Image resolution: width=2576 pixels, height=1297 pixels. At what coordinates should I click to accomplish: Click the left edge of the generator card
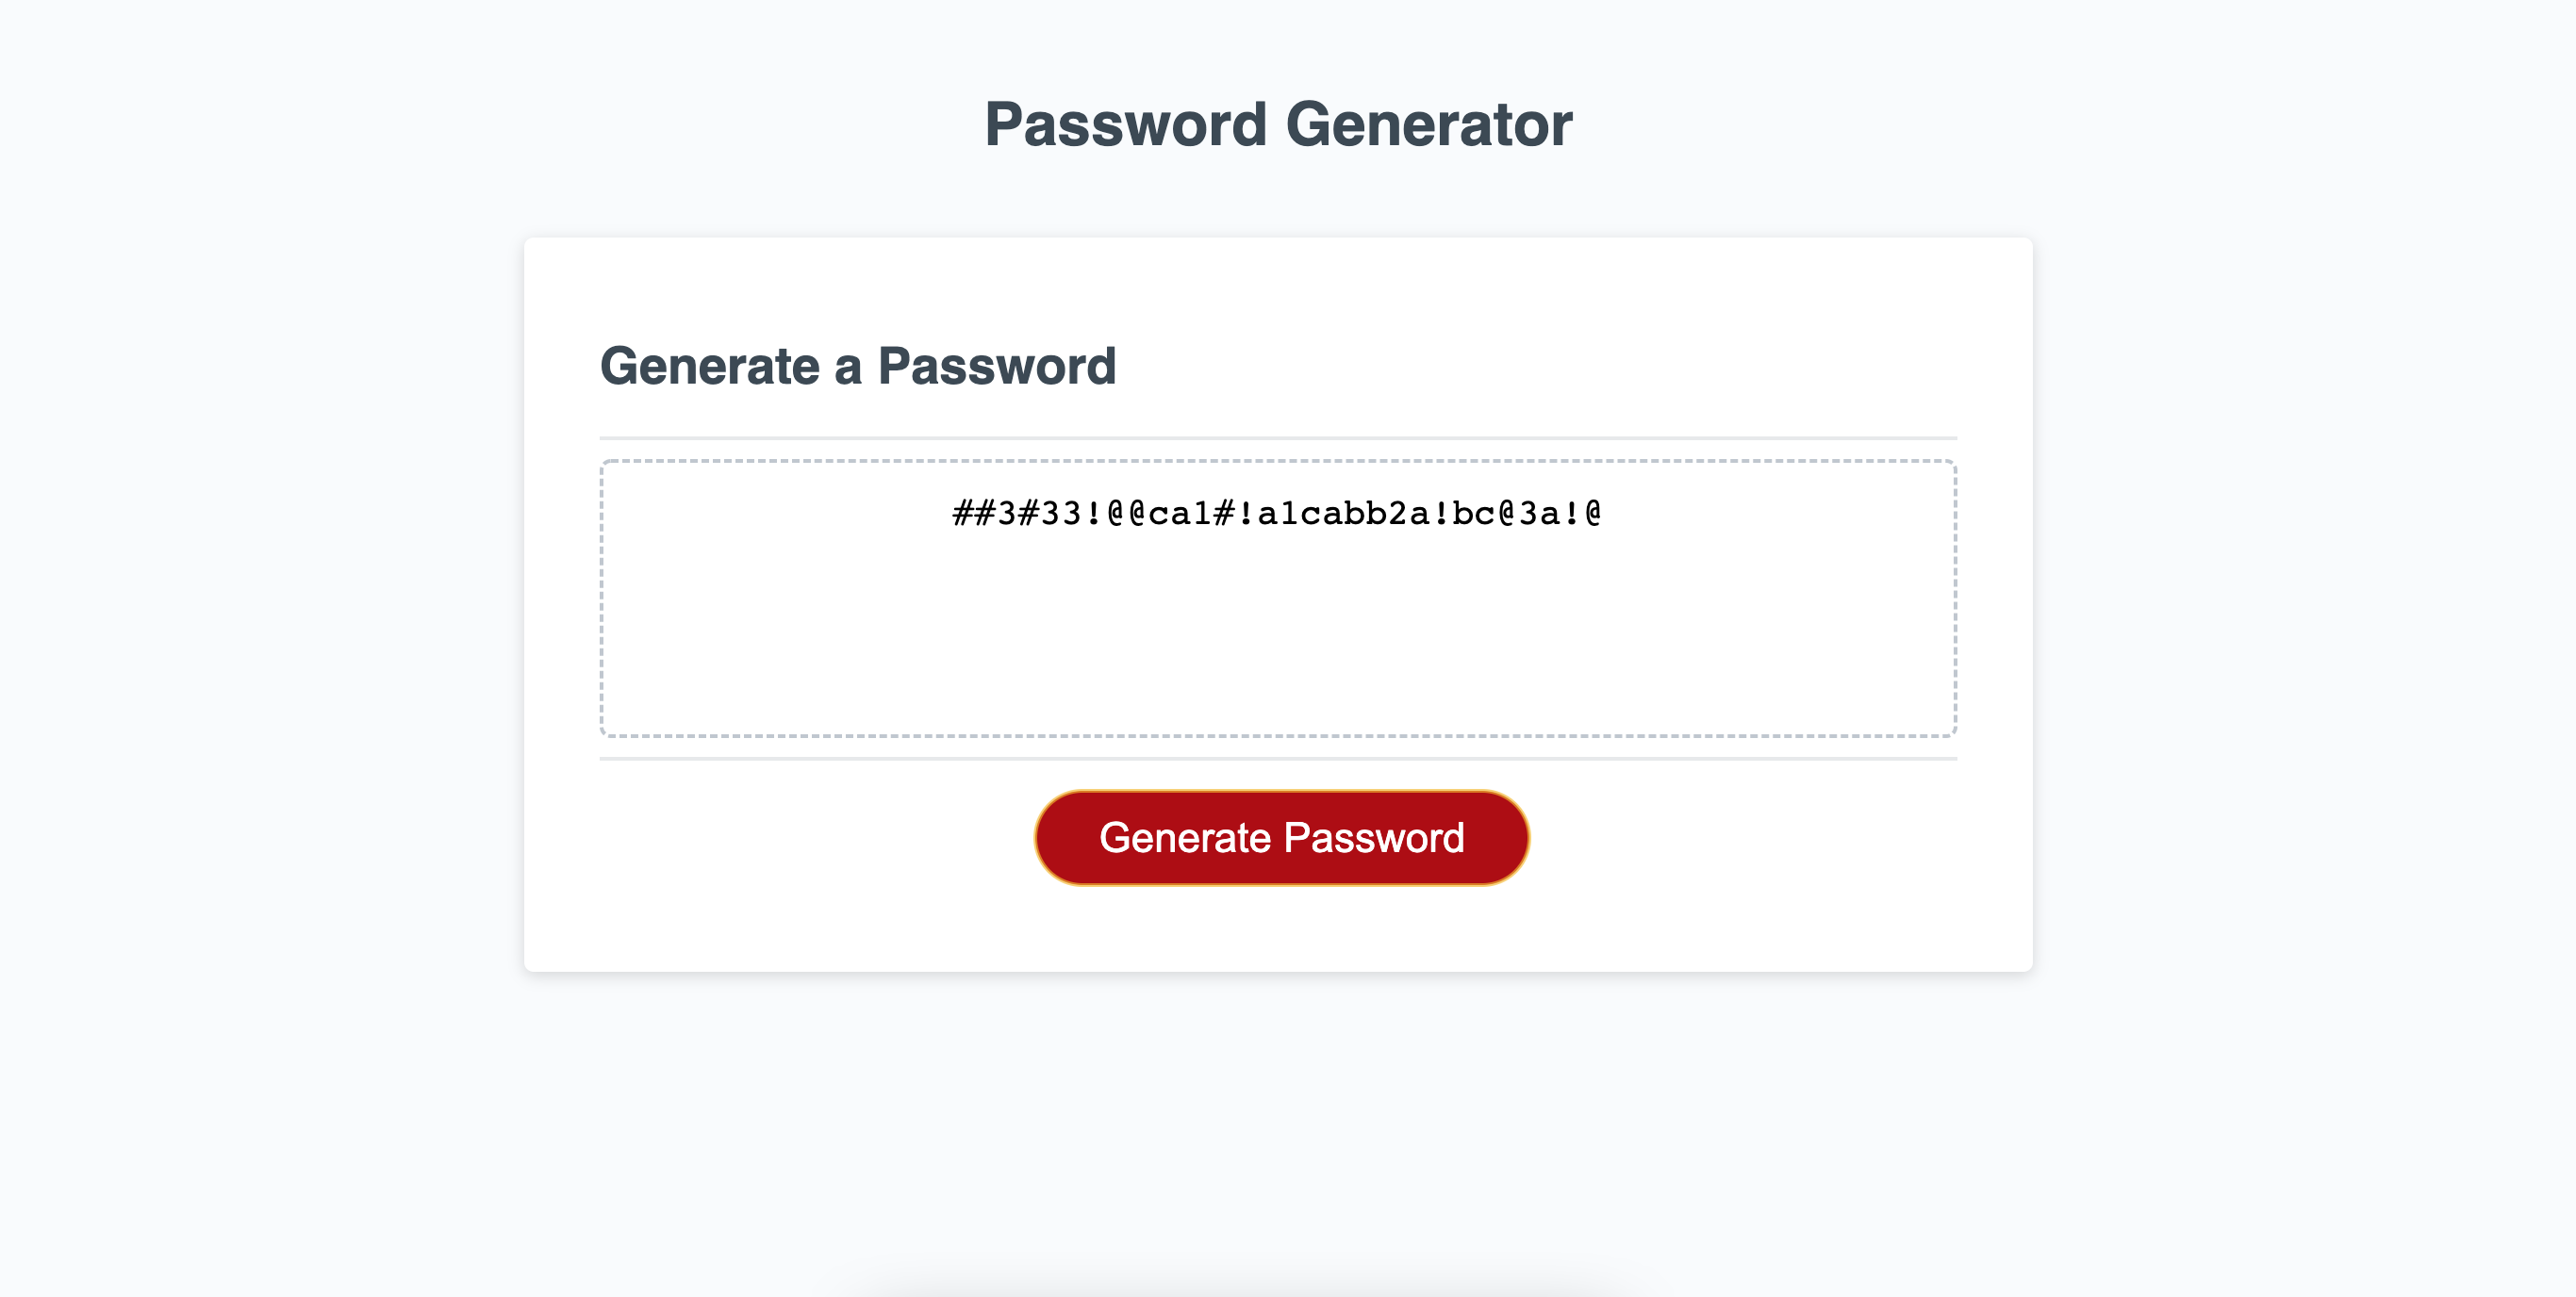(528, 600)
